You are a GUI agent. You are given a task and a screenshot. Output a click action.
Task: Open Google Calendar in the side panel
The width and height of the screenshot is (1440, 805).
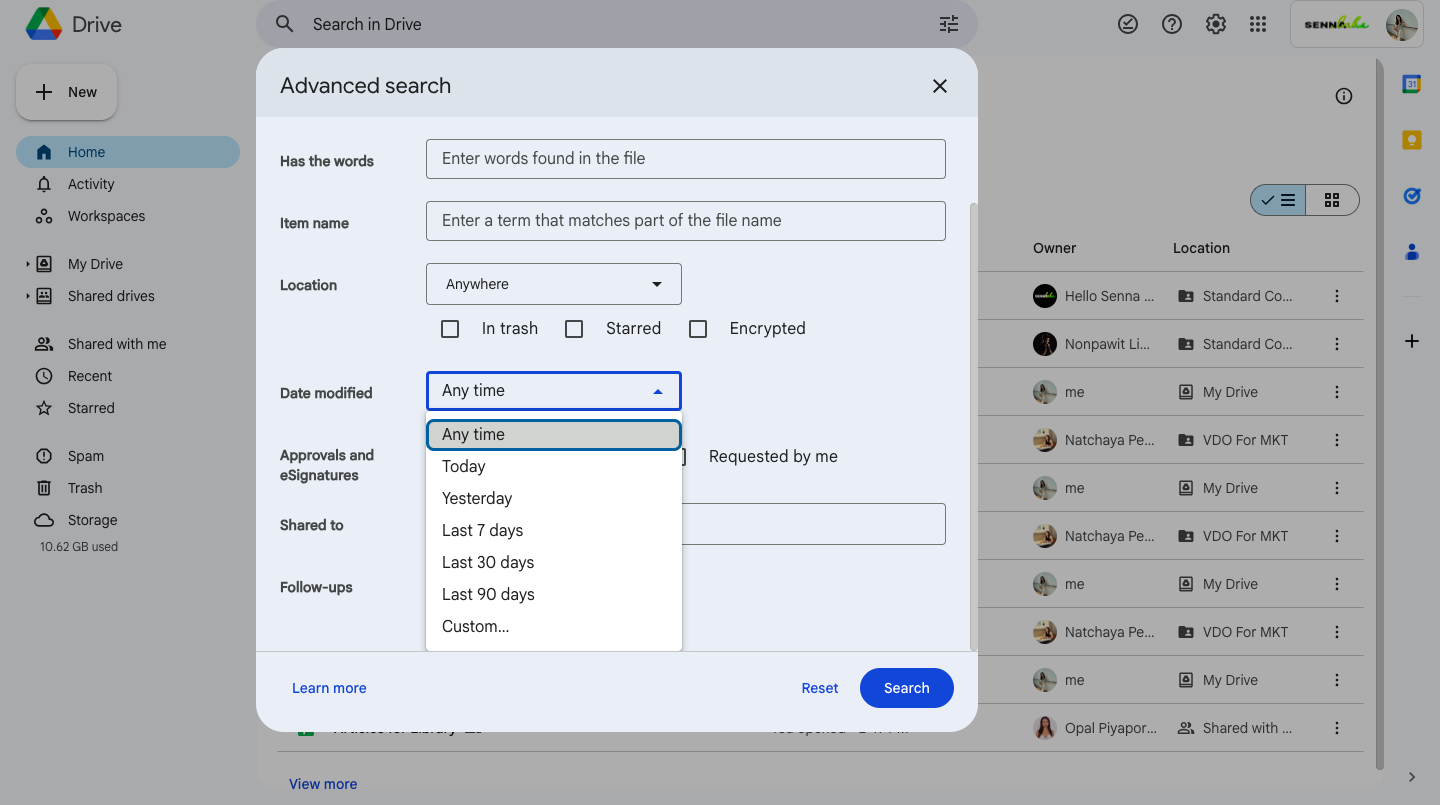point(1411,85)
